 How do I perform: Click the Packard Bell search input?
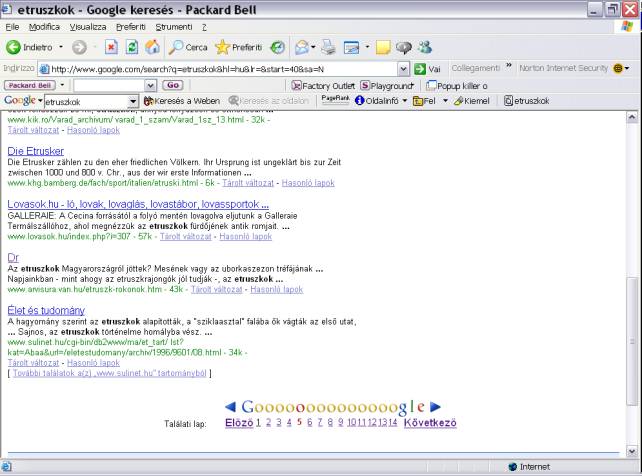[x=109, y=86]
